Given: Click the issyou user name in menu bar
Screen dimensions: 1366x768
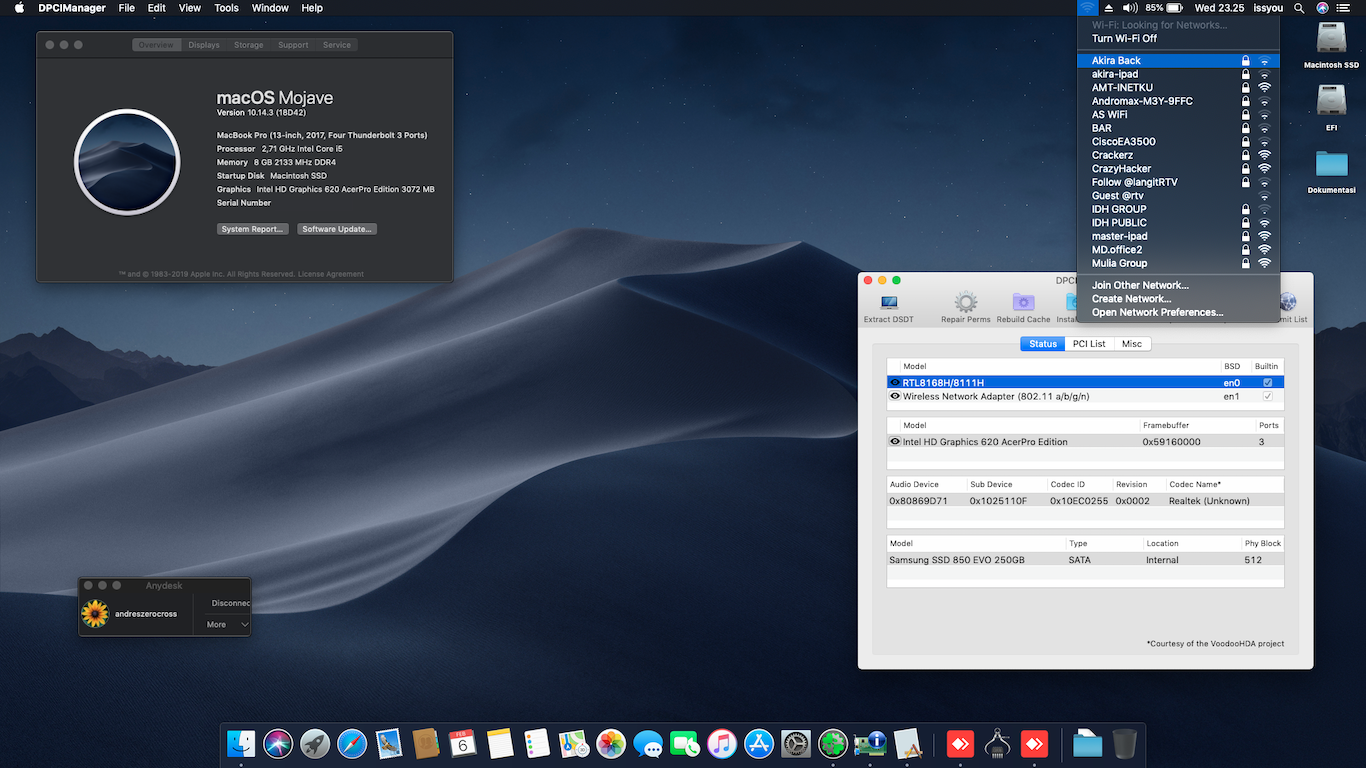Looking at the screenshot, I should point(1268,8).
